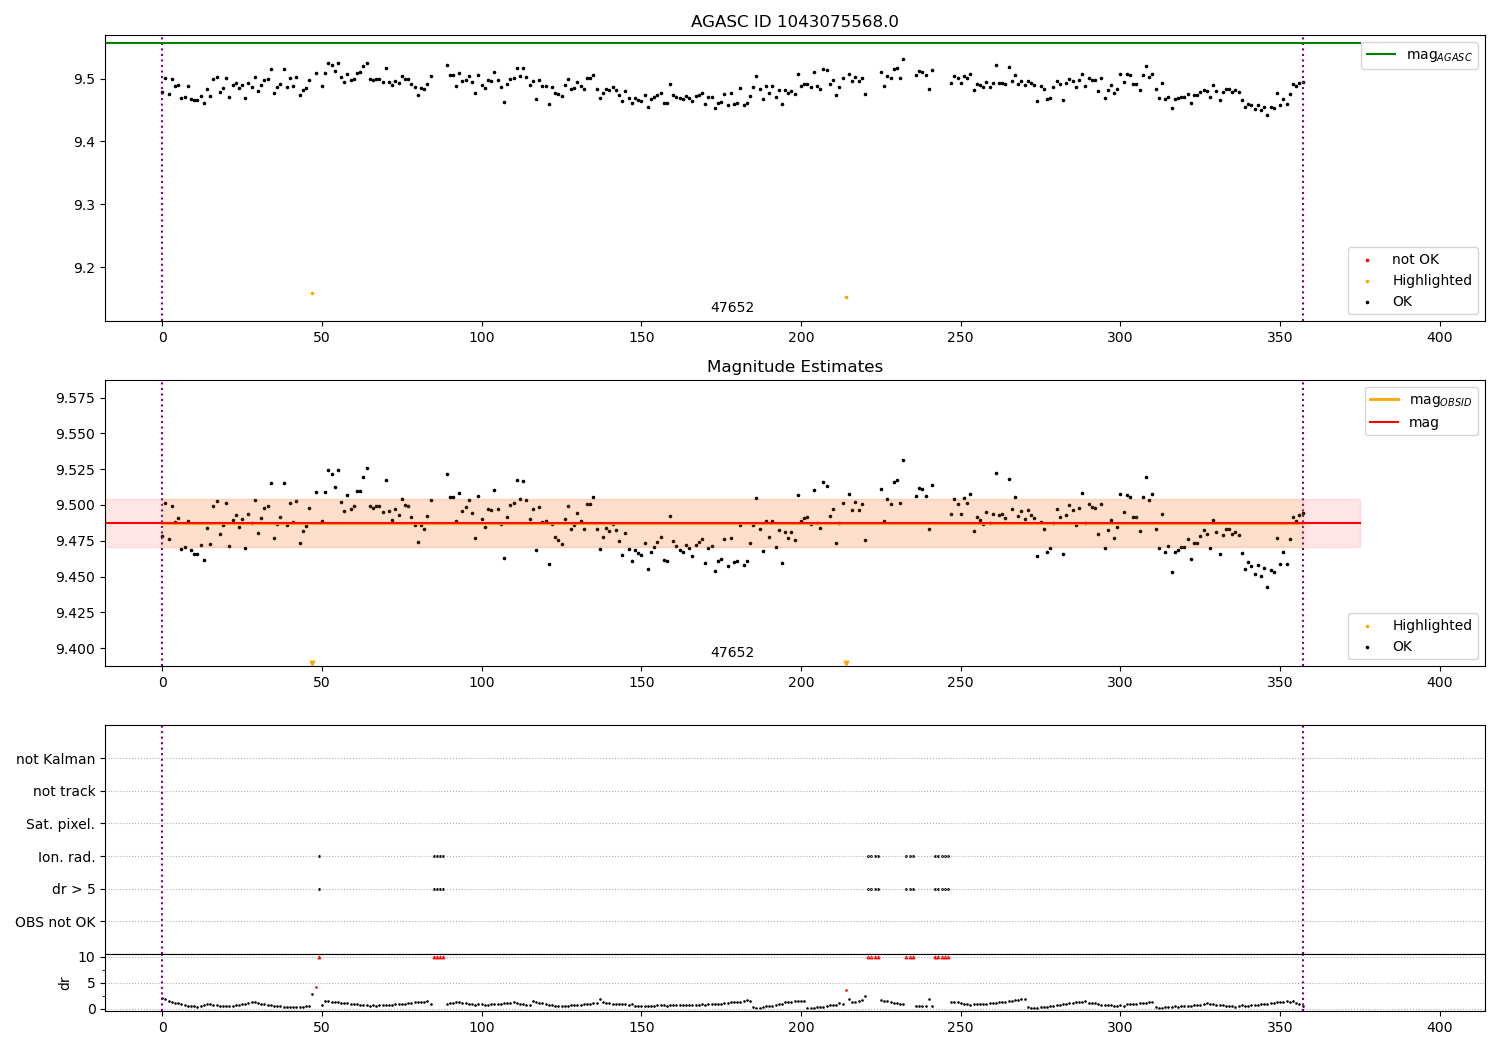The image size is (1500, 1050).
Task: Click the "dr > 5" axis label
Action: (74, 890)
